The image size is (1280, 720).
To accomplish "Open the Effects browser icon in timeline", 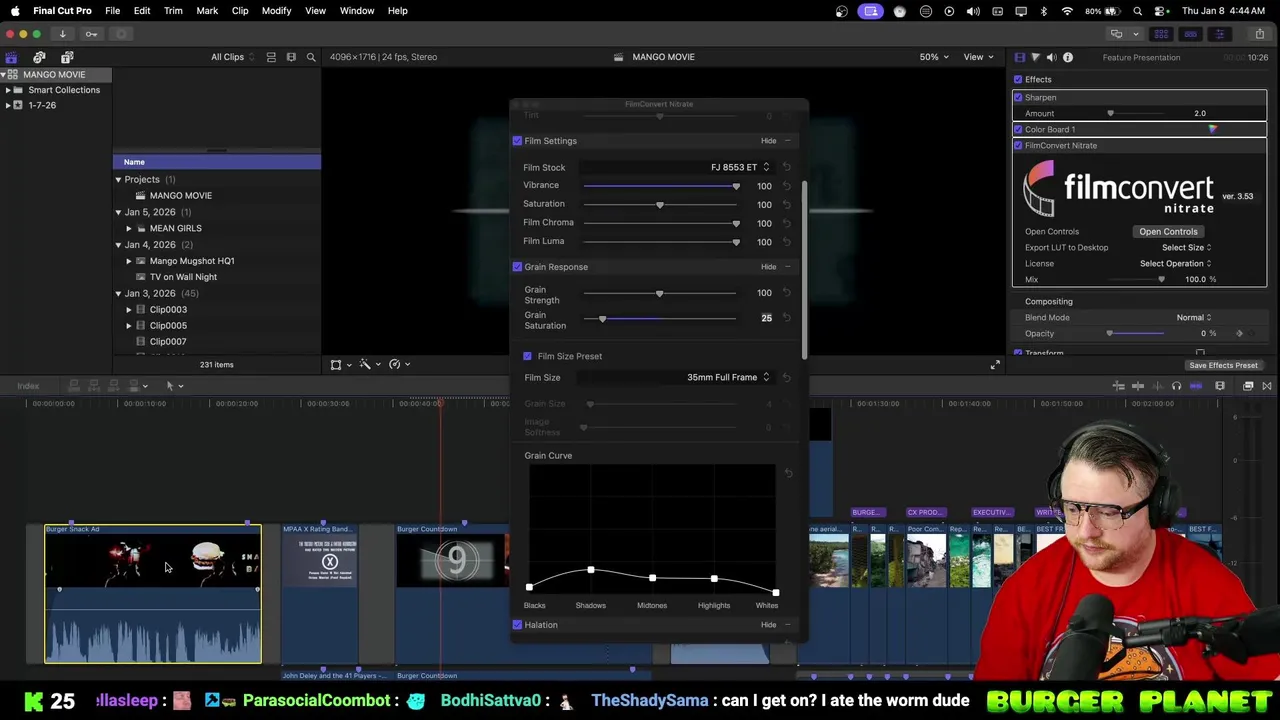I will click(1248, 386).
